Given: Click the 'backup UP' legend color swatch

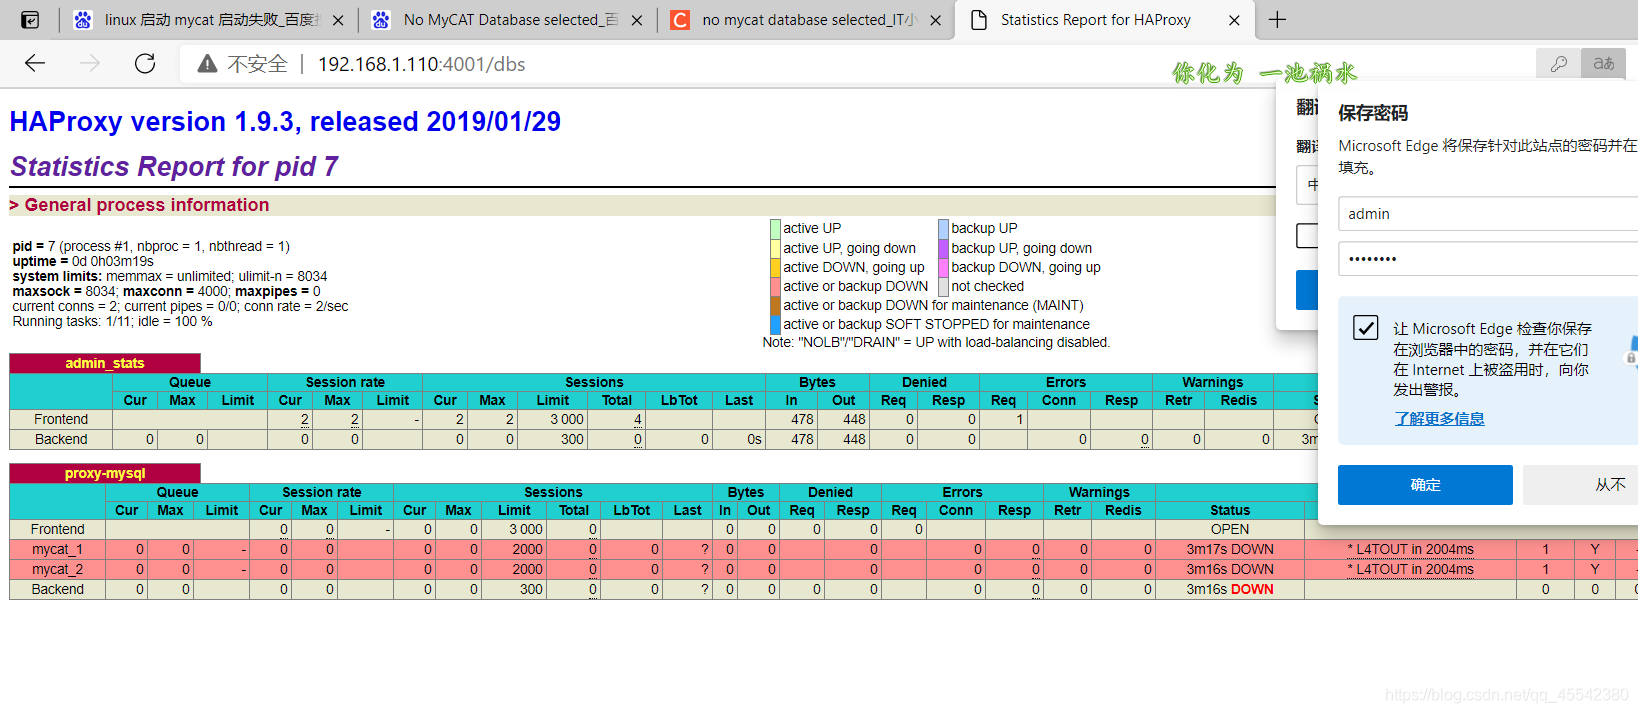Looking at the screenshot, I should coord(943,229).
